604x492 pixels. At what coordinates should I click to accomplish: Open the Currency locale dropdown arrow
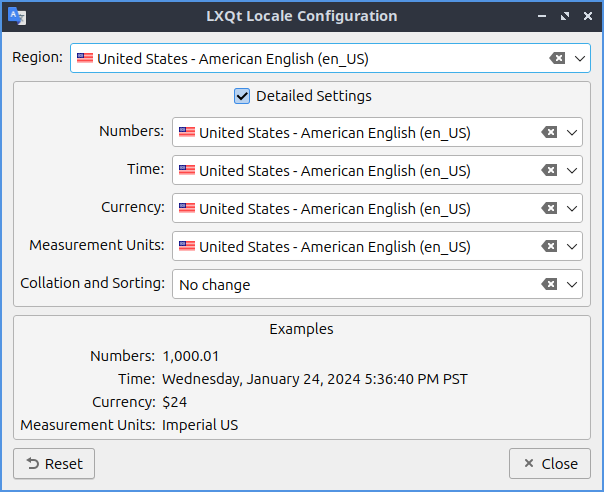pos(572,209)
